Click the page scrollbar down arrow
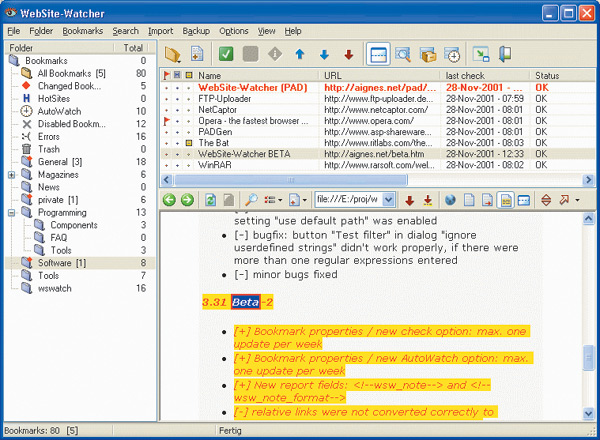 [588, 413]
